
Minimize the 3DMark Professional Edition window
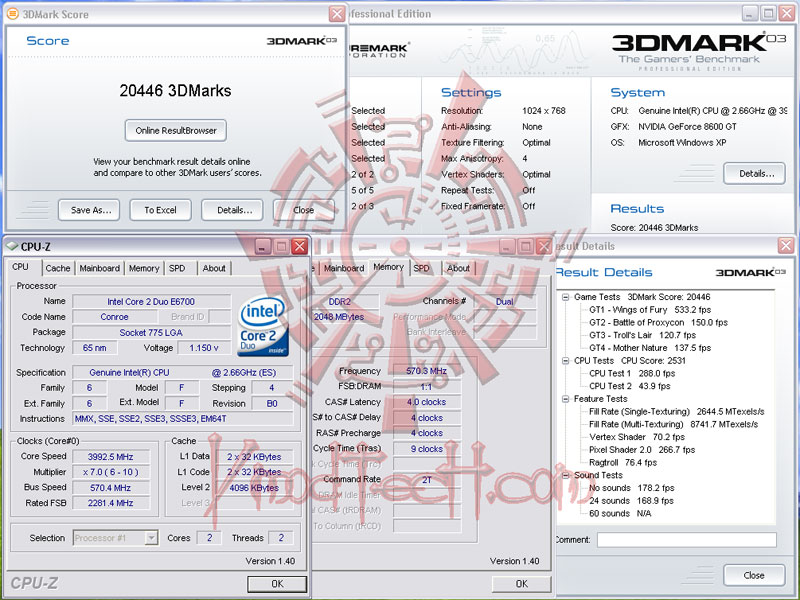click(749, 13)
